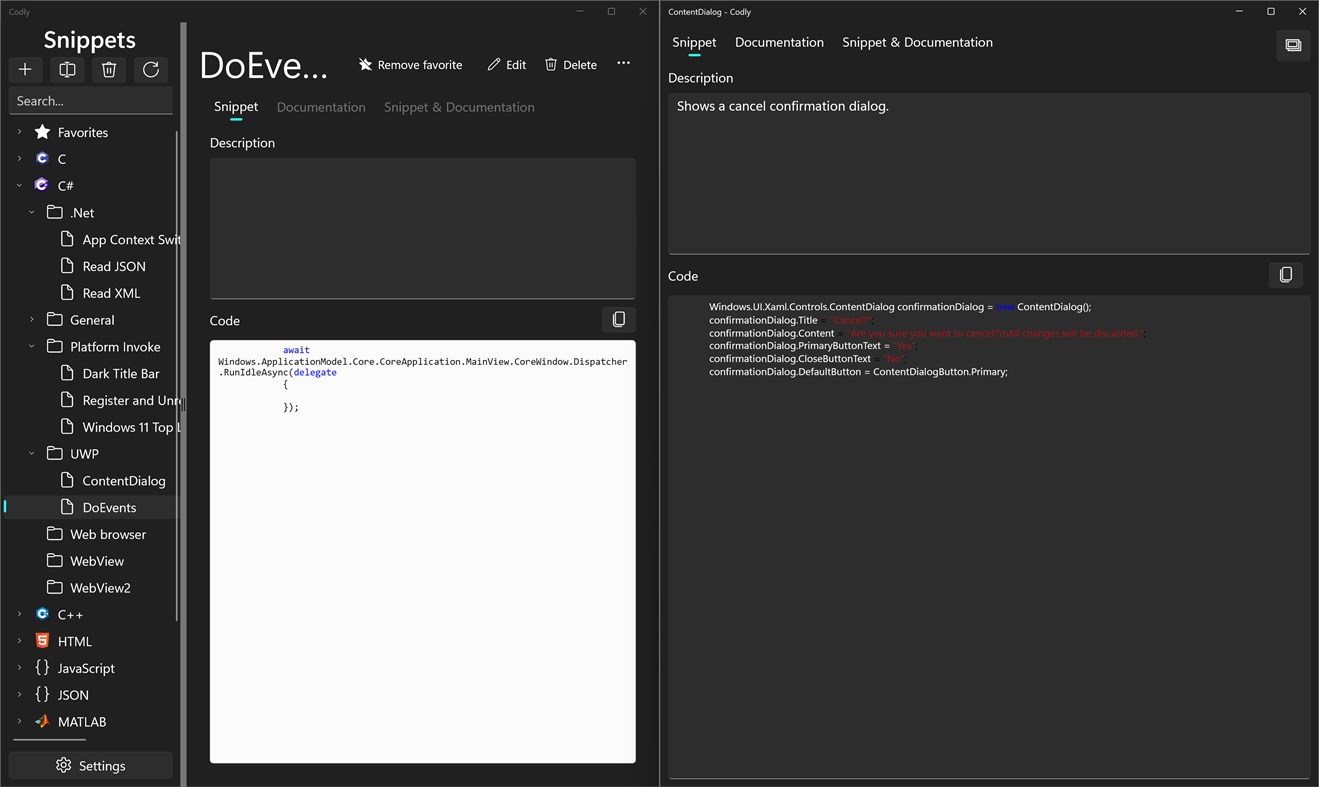Collapse the Platform Invoke folder
The image size is (1319, 787).
click(x=32, y=346)
